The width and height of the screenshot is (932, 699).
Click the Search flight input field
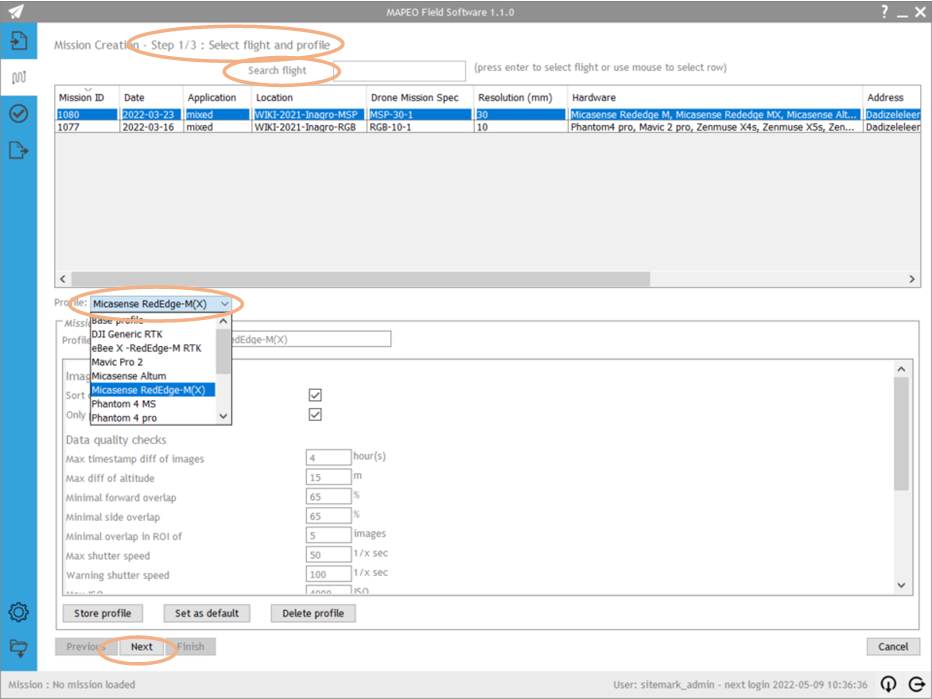pyautogui.click(x=399, y=71)
